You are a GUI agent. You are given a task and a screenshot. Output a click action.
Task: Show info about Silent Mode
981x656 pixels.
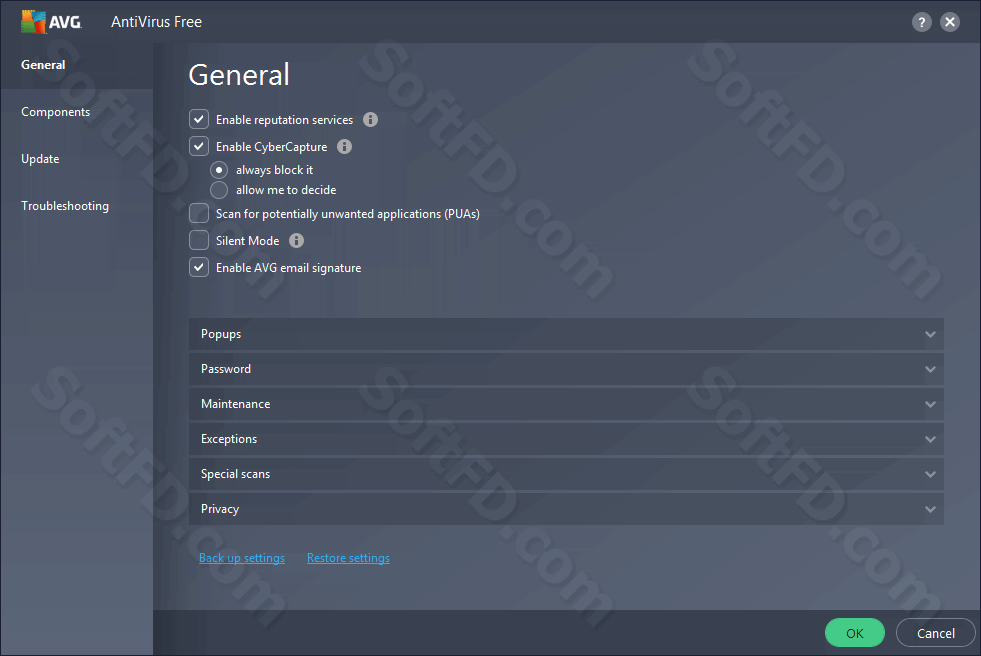pyautogui.click(x=297, y=241)
